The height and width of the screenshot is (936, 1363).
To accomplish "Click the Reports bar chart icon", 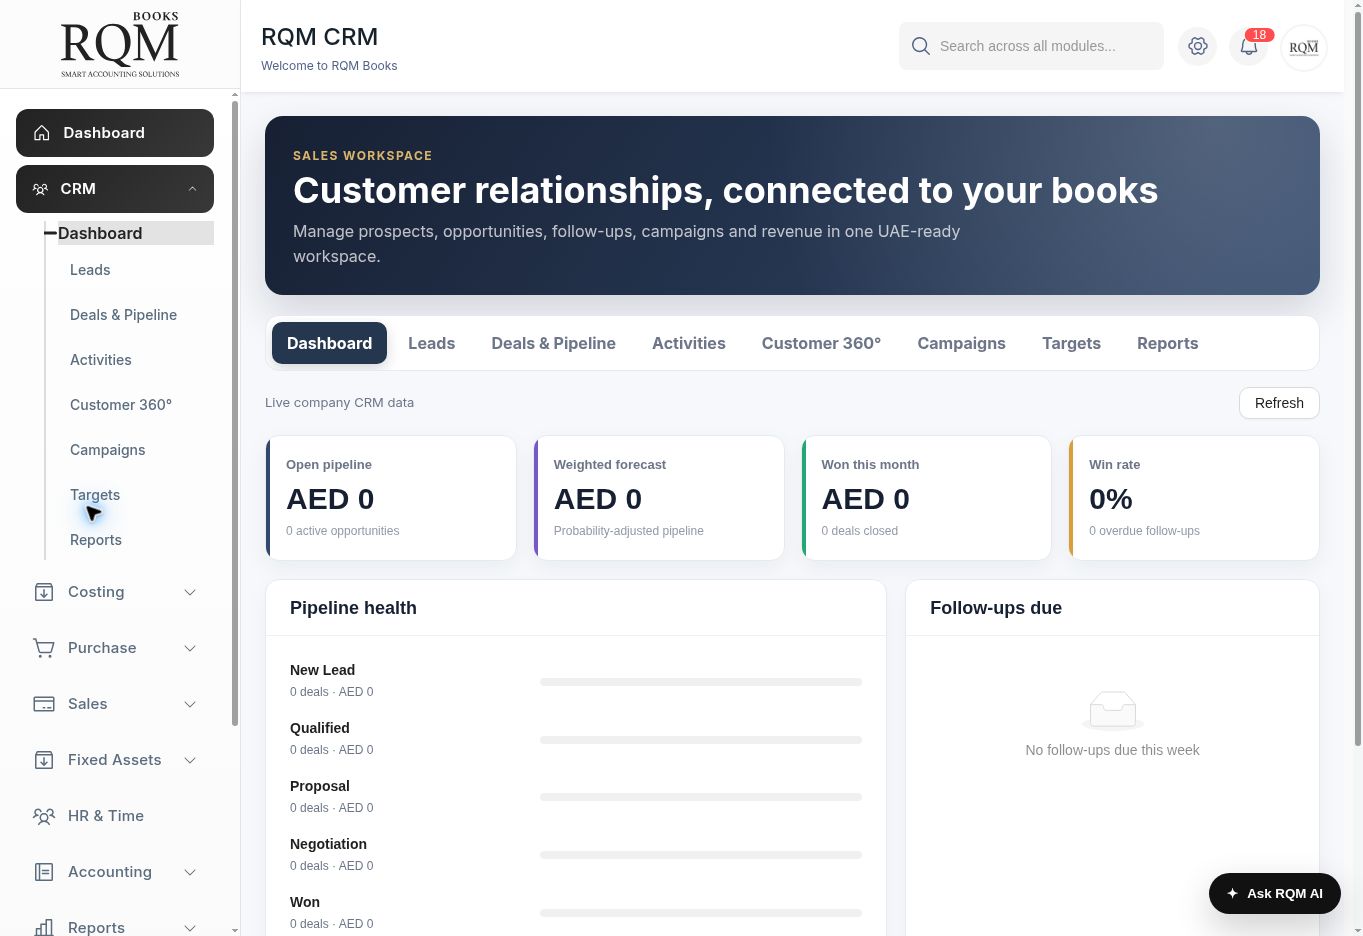I will click(44, 928).
